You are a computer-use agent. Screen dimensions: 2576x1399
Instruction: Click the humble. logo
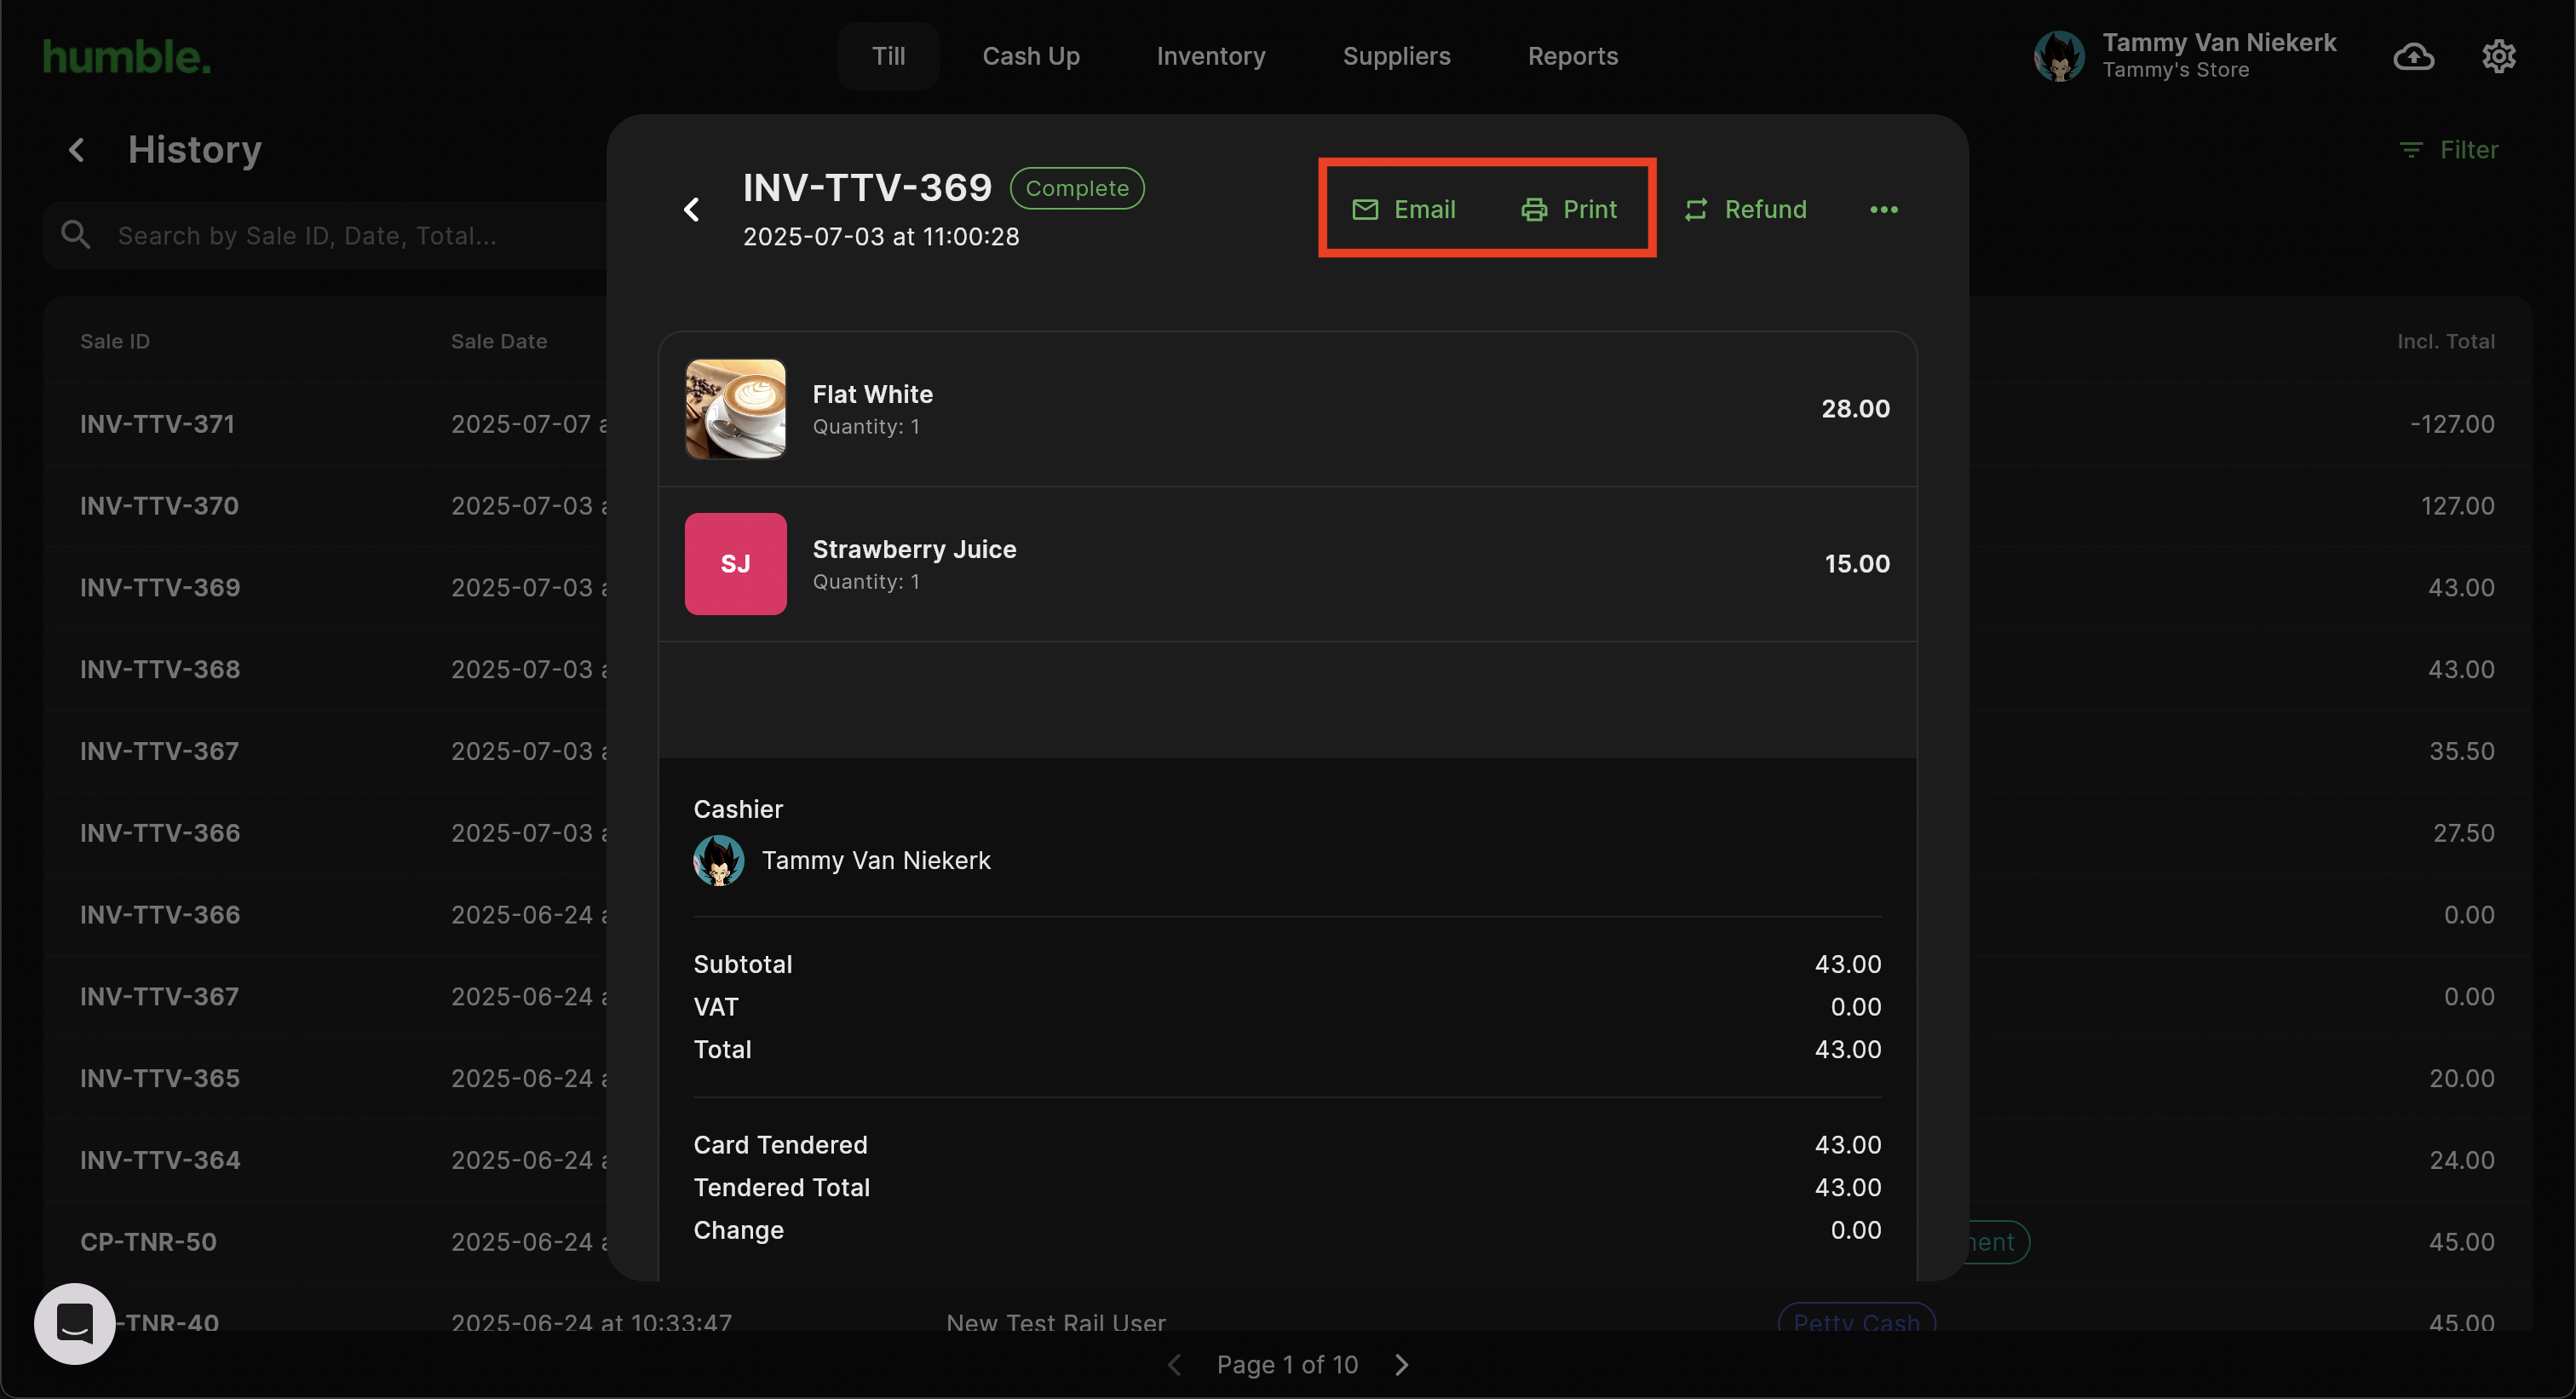pos(127,57)
